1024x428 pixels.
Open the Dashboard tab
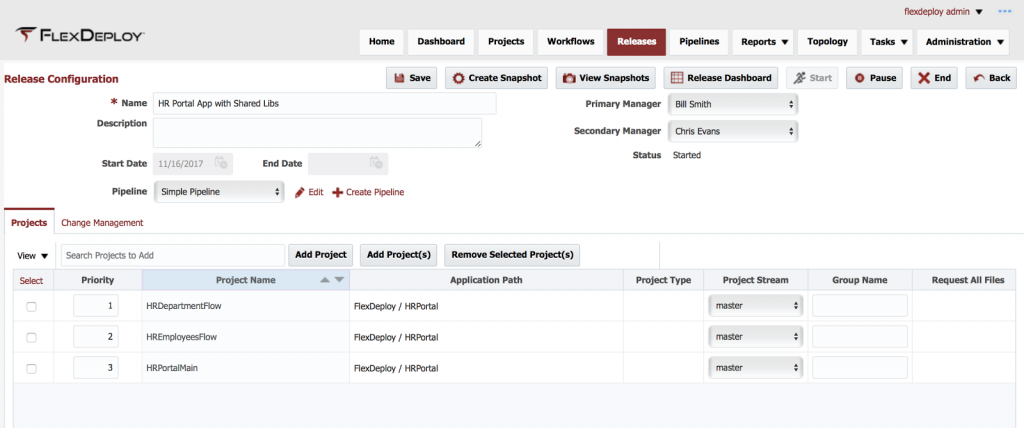(x=441, y=42)
